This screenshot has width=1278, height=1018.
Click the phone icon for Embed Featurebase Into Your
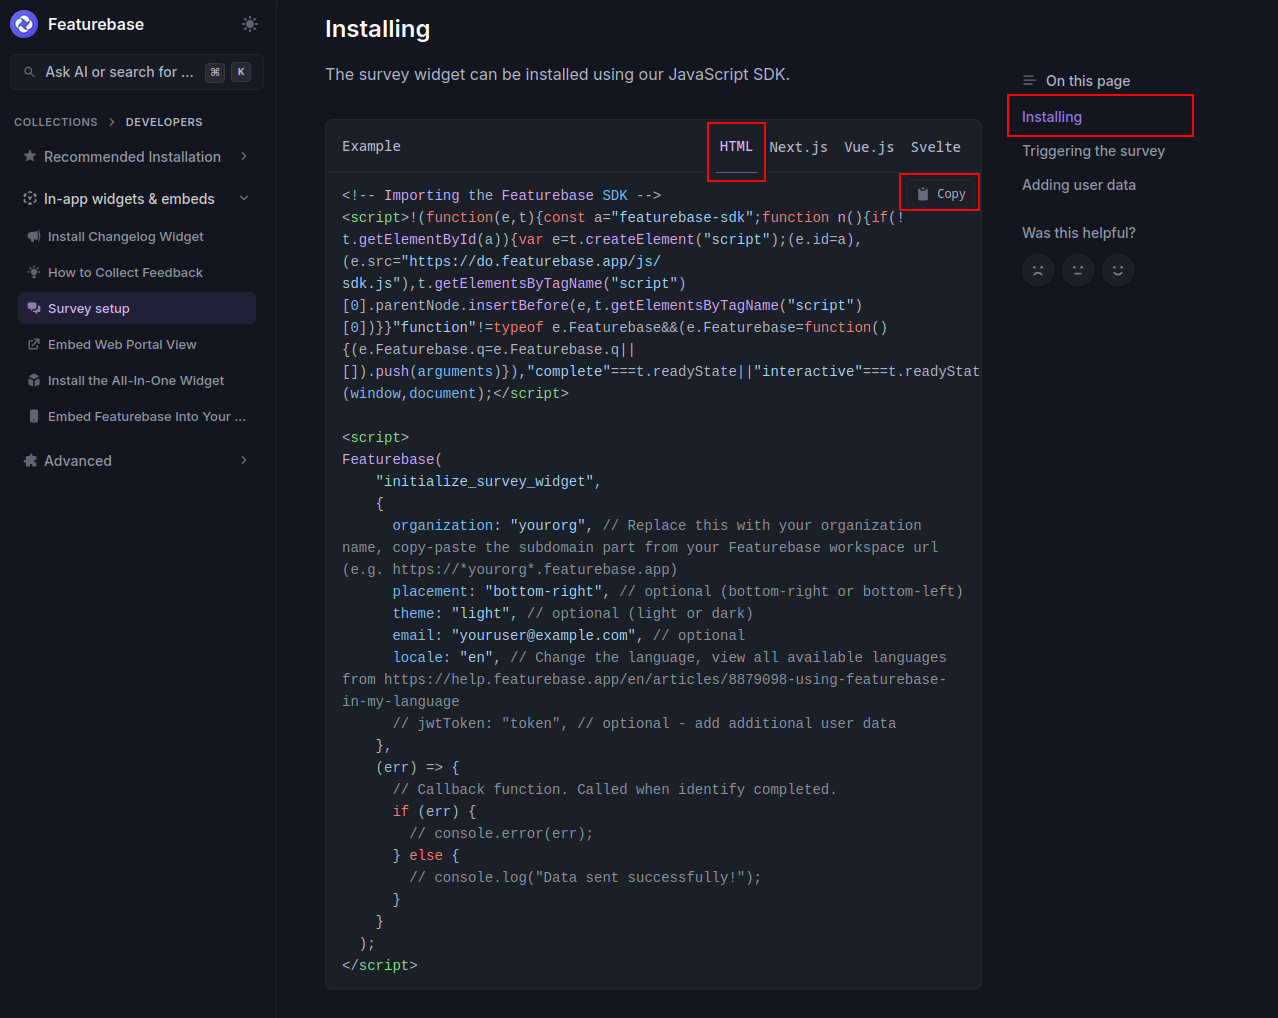34,417
